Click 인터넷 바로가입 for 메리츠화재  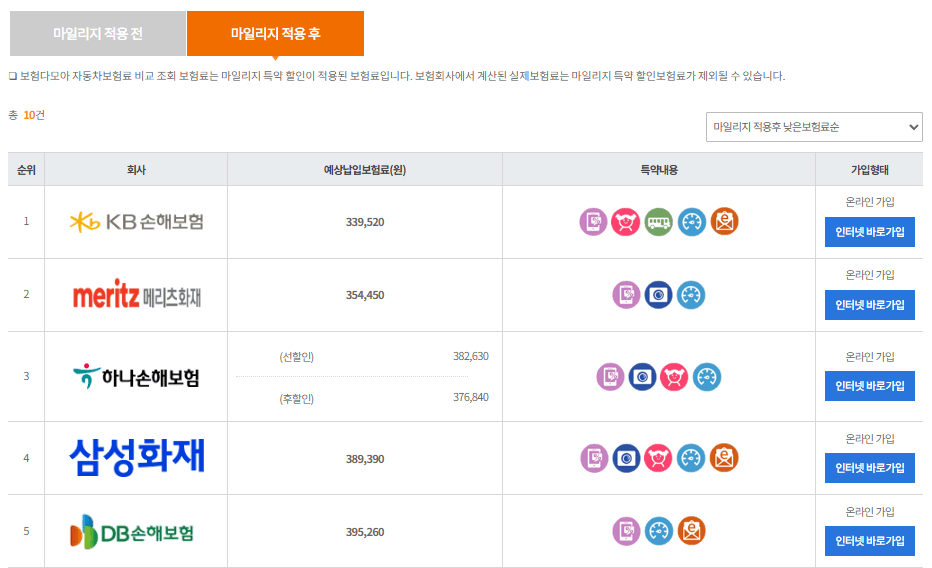pyautogui.click(x=870, y=305)
